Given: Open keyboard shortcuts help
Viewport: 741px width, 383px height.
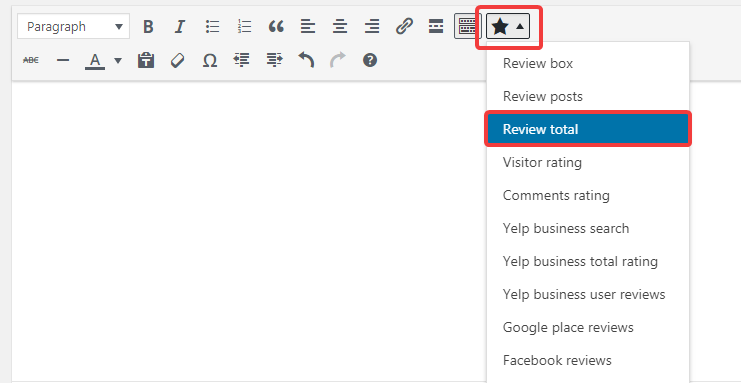Looking at the screenshot, I should (x=370, y=61).
